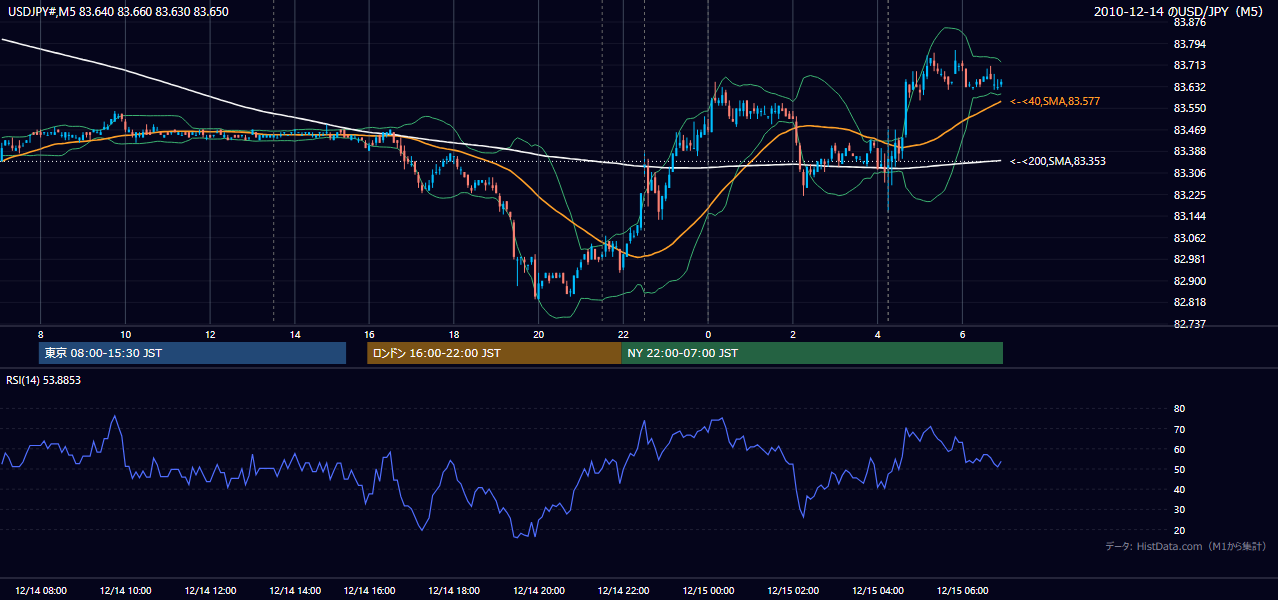Click price axis value 83.388

click(x=1188, y=151)
